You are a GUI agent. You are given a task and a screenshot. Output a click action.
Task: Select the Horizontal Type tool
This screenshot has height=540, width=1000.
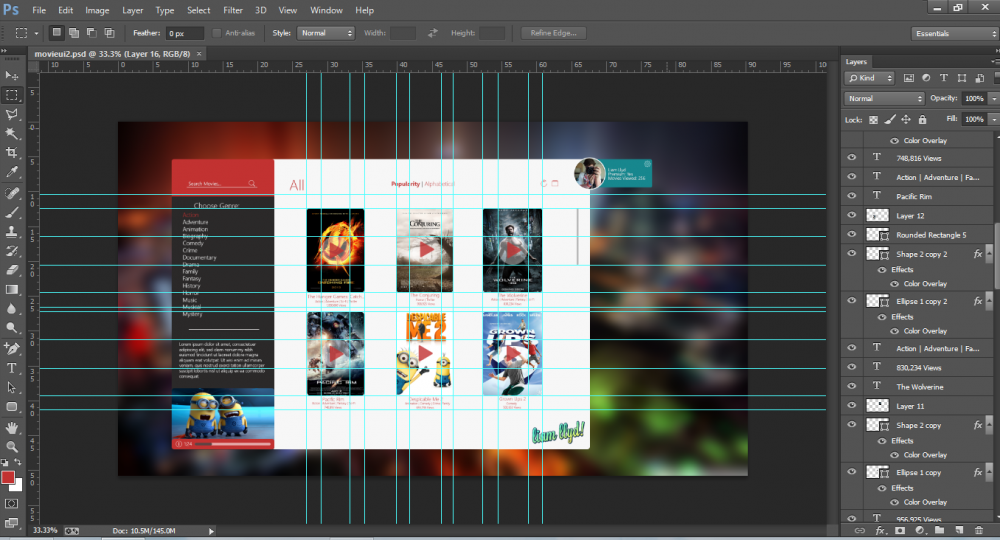[x=11, y=368]
